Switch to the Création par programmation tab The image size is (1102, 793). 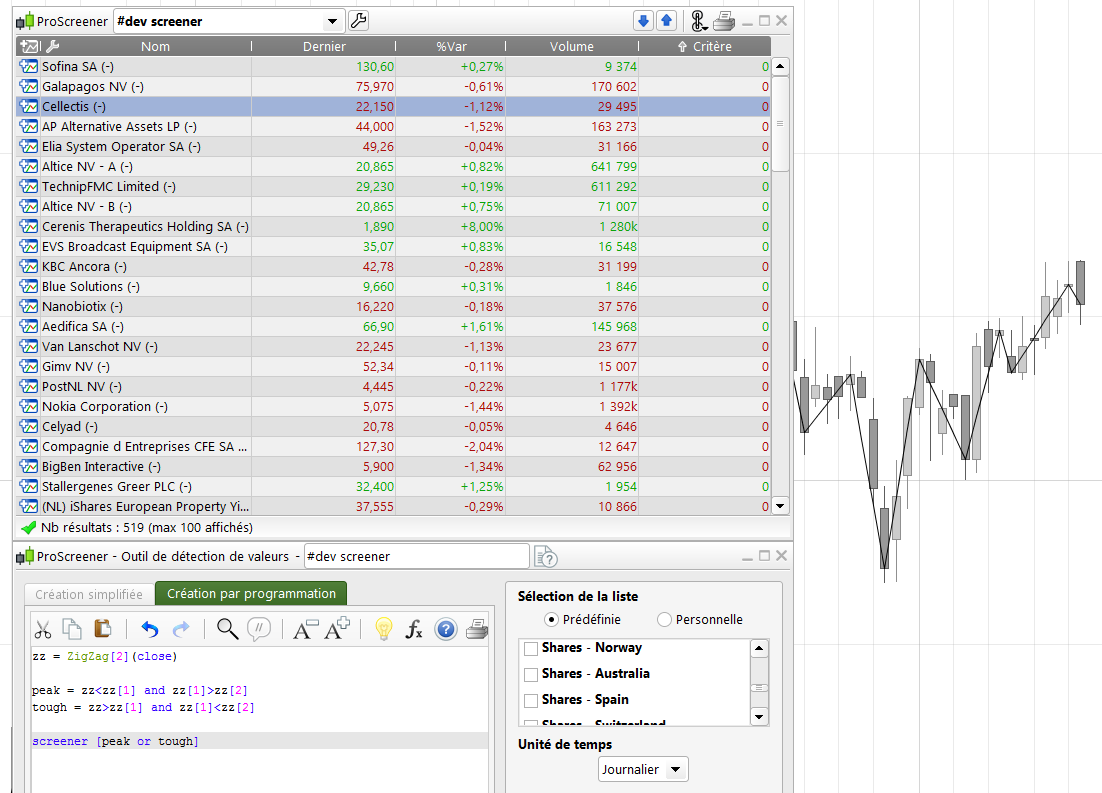click(x=251, y=593)
